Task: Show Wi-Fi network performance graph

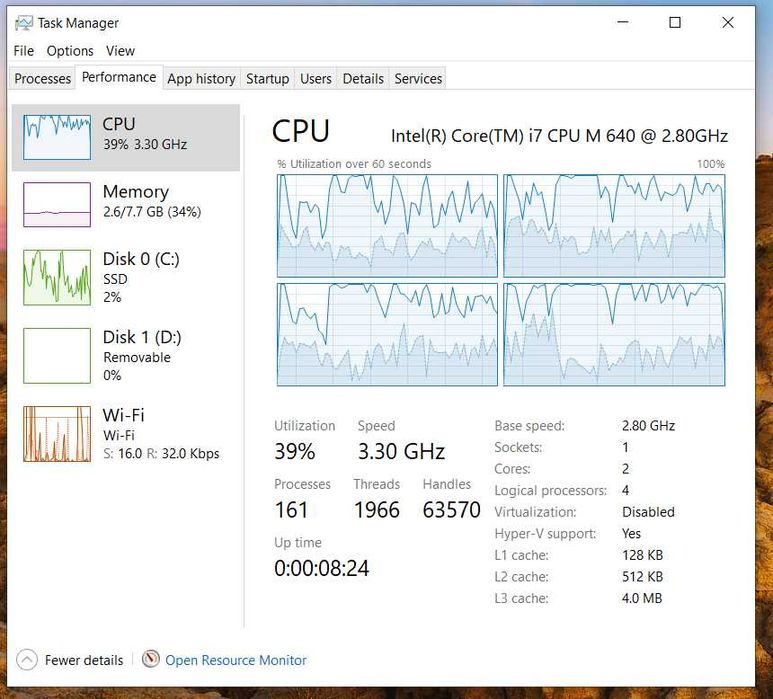Action: click(x=57, y=434)
